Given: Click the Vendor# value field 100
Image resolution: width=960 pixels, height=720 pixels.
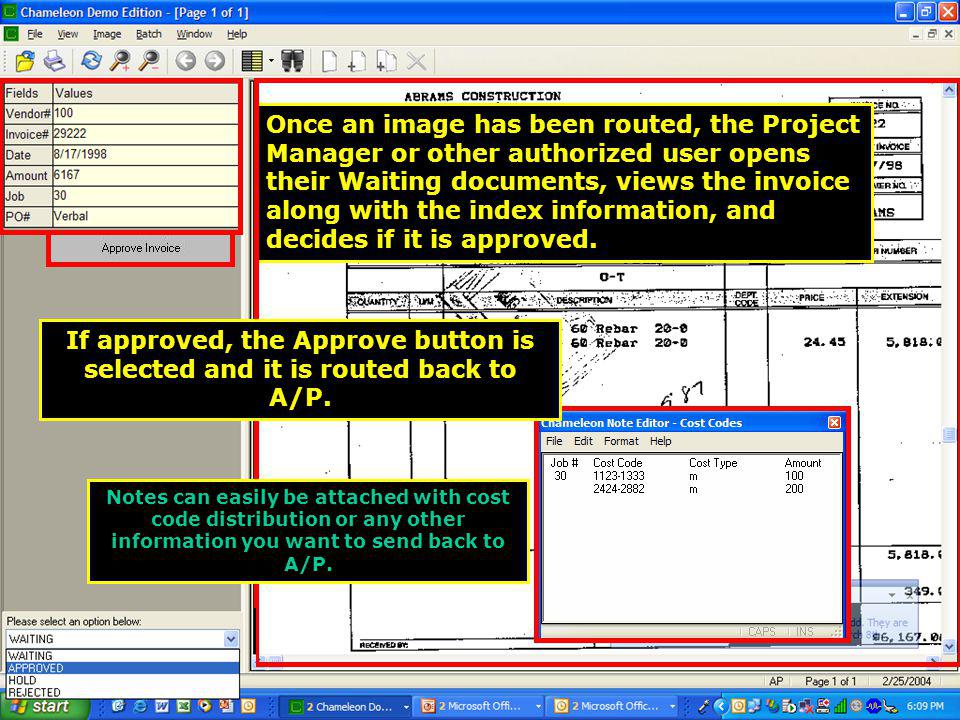Looking at the screenshot, I should 145,113.
